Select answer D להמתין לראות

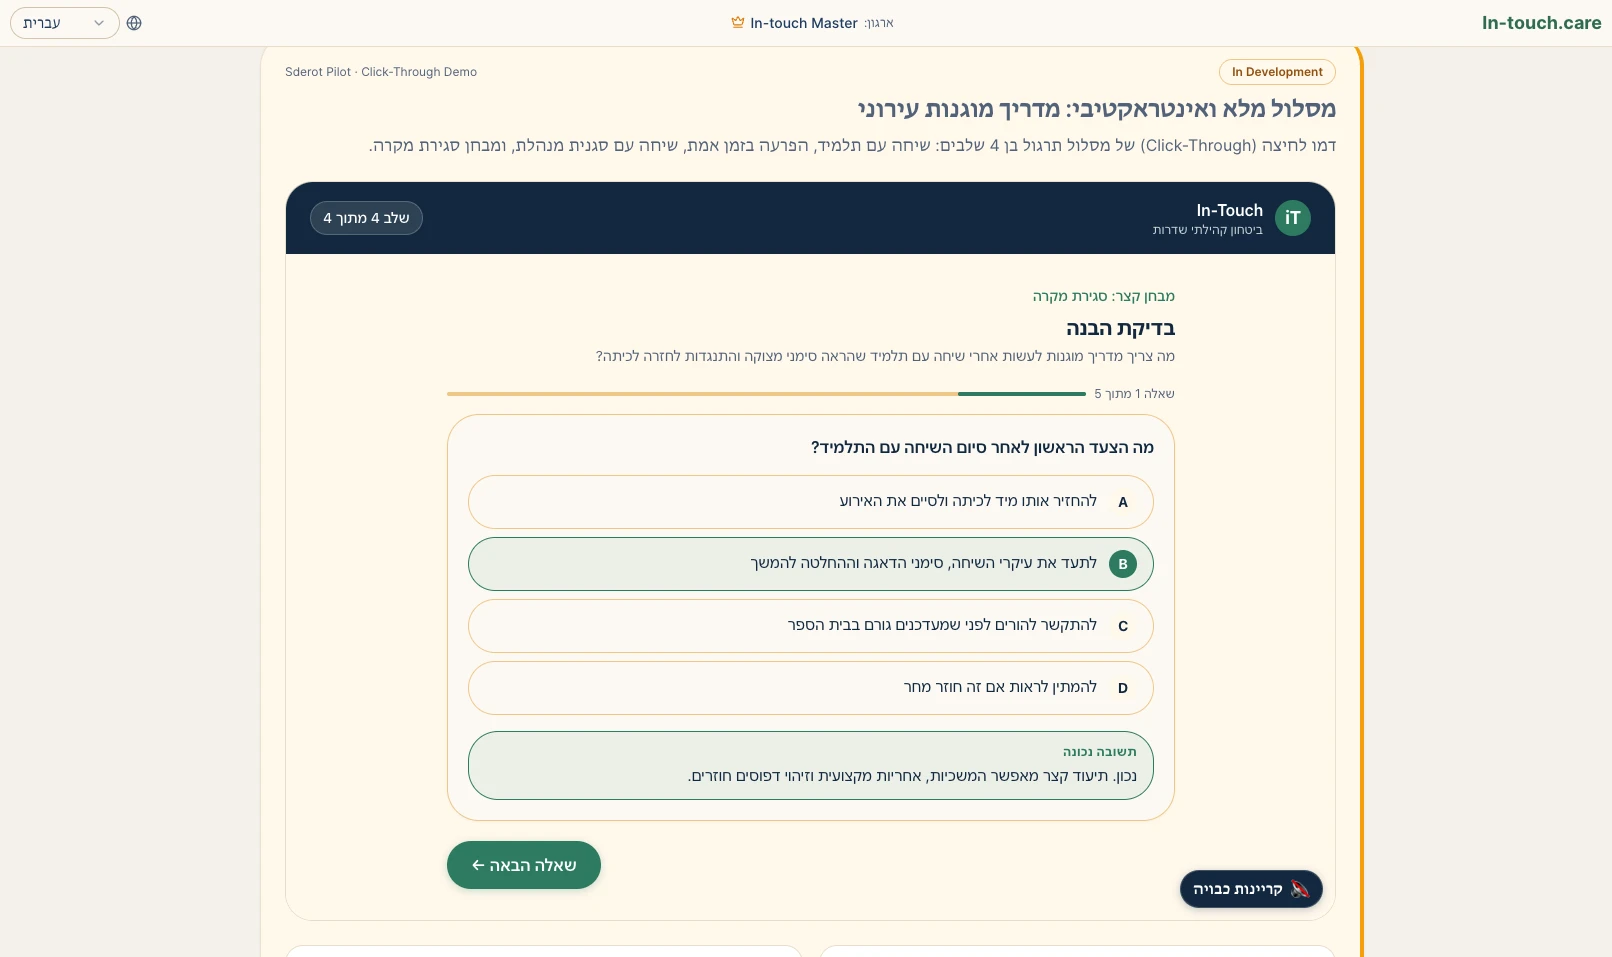(810, 688)
